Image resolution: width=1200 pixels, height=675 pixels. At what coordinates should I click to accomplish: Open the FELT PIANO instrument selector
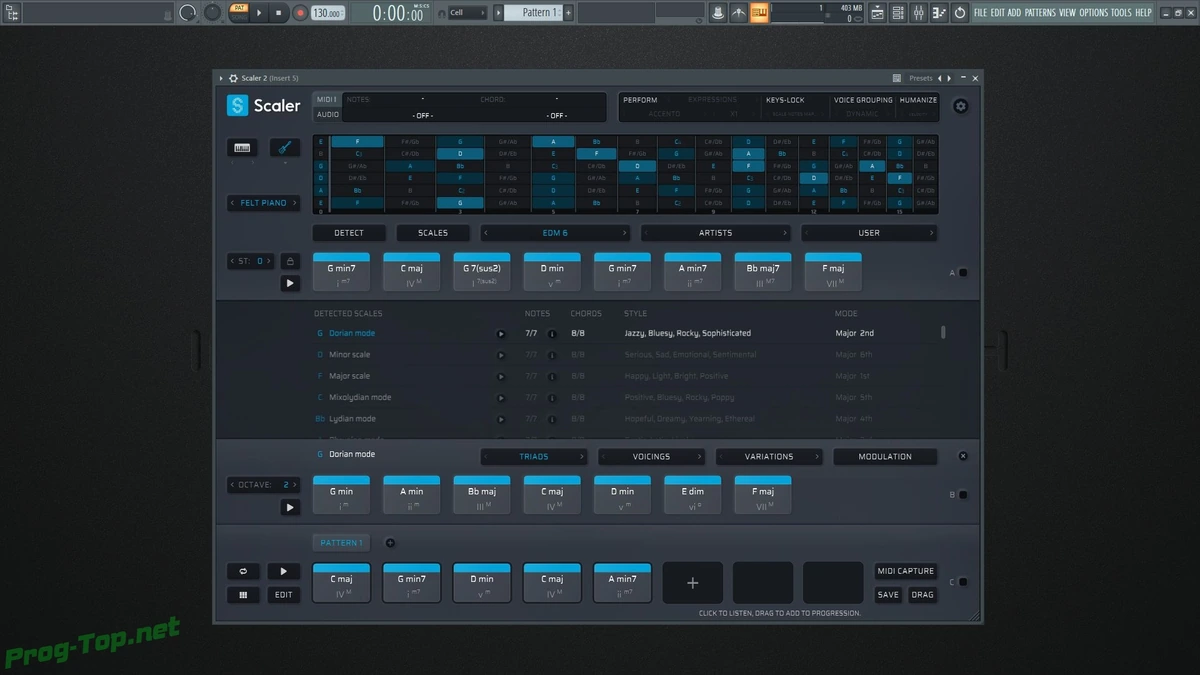(x=263, y=203)
